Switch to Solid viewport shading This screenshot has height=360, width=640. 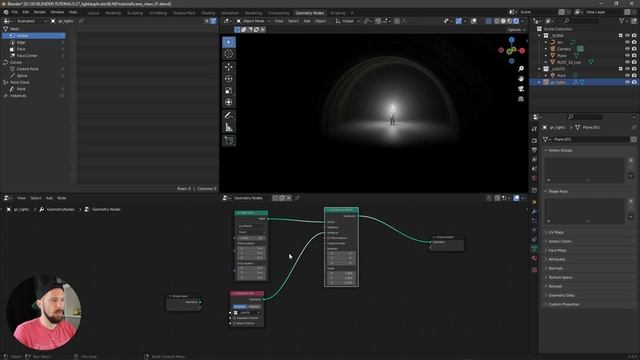[x=503, y=21]
